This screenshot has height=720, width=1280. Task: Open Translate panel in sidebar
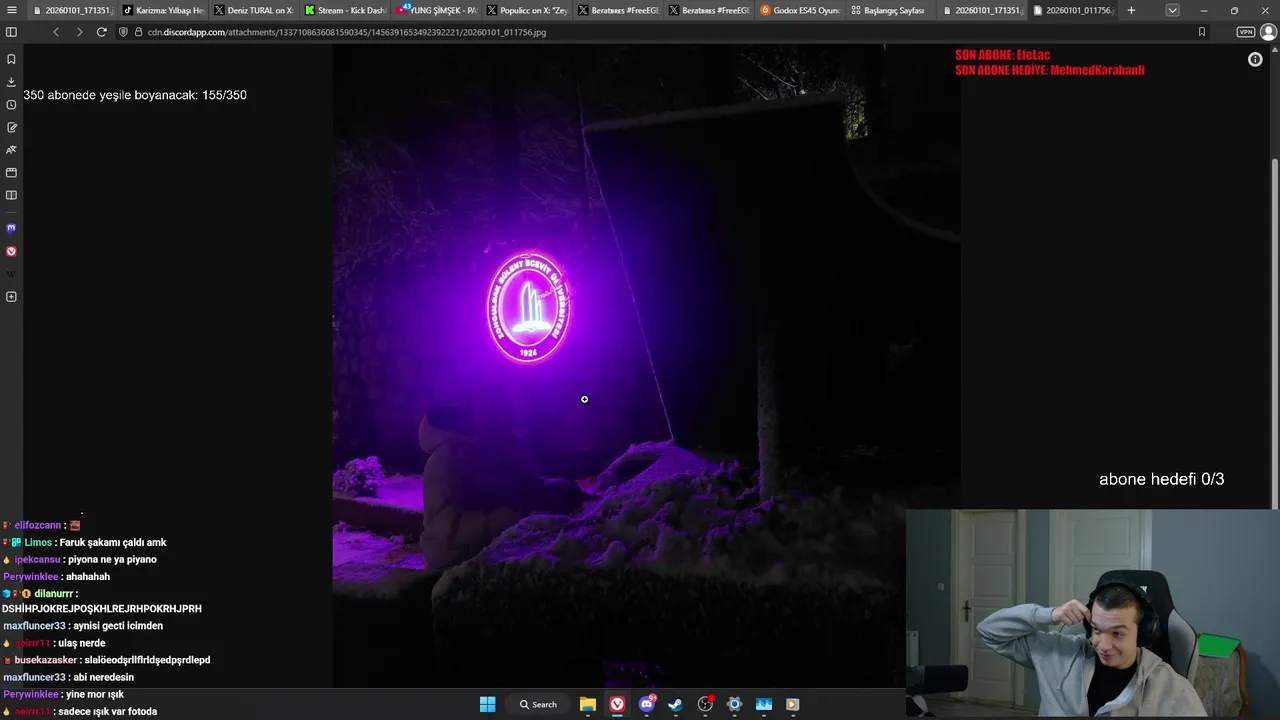tap(11, 150)
